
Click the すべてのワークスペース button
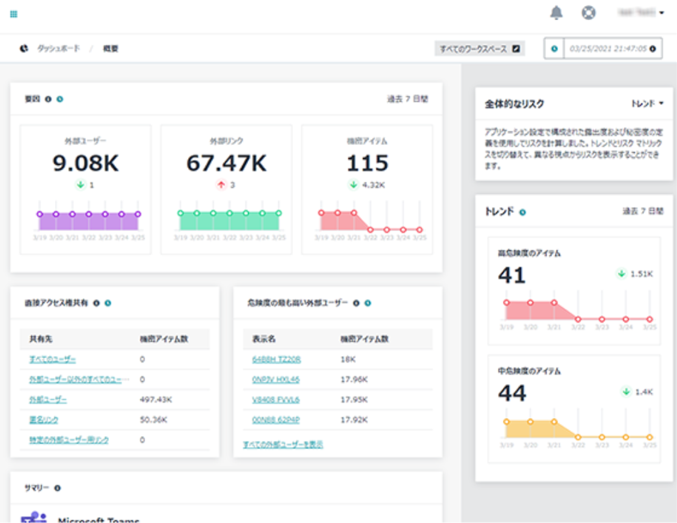(x=480, y=48)
